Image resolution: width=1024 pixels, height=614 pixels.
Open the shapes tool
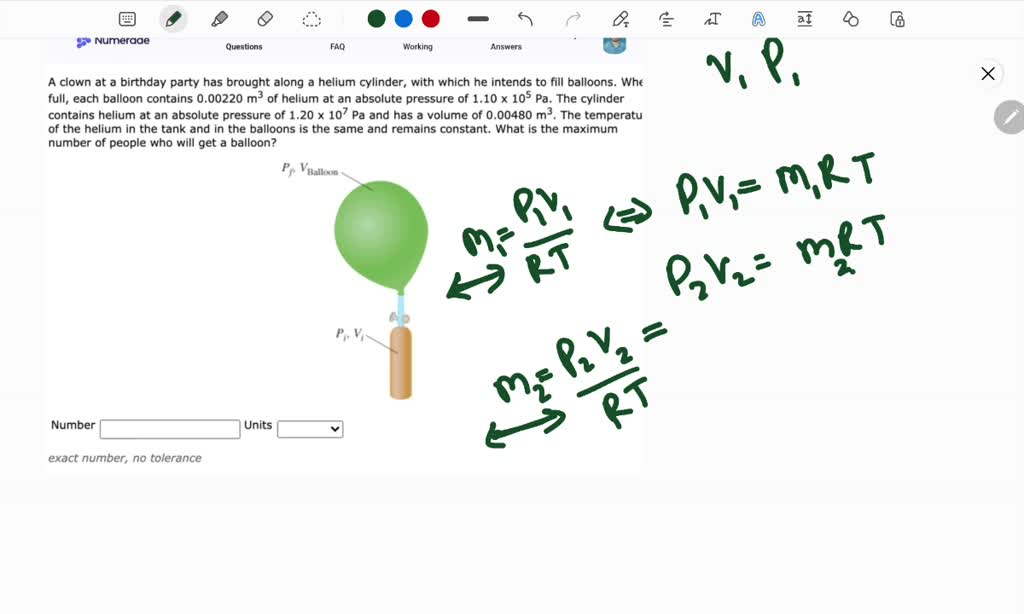pyautogui.click(x=851, y=18)
